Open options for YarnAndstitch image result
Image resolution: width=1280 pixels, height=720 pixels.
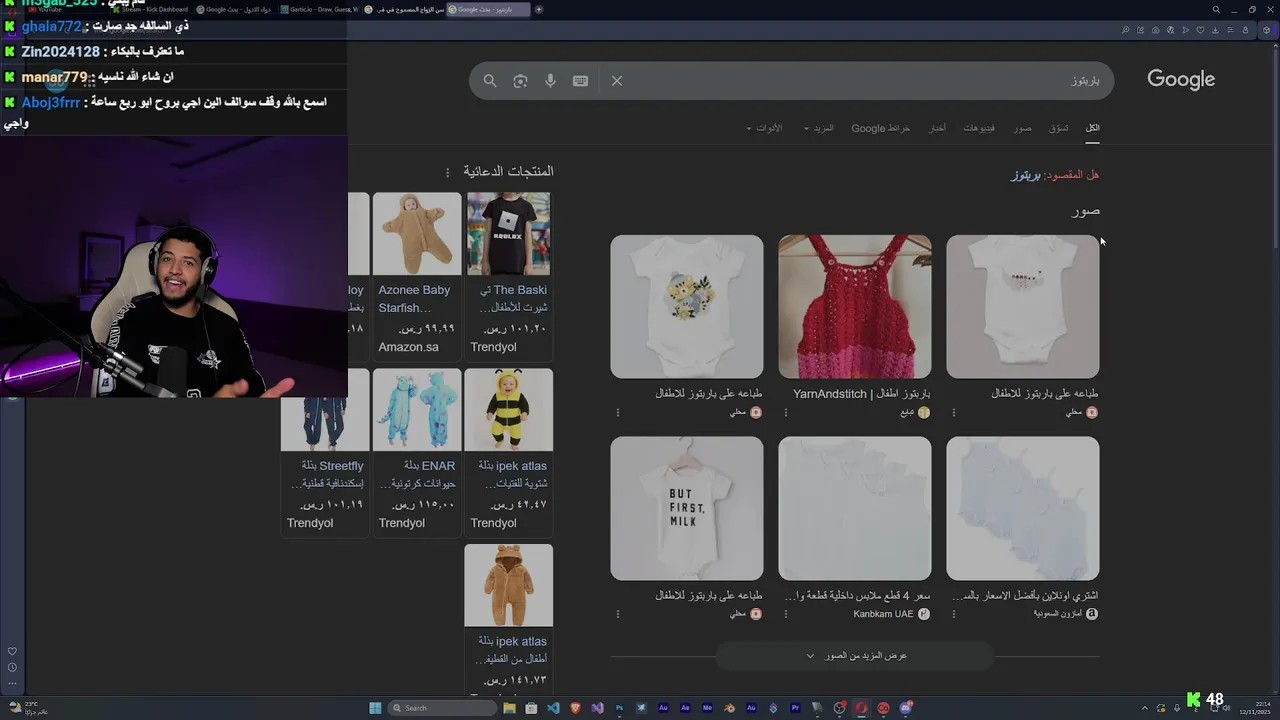tap(785, 412)
